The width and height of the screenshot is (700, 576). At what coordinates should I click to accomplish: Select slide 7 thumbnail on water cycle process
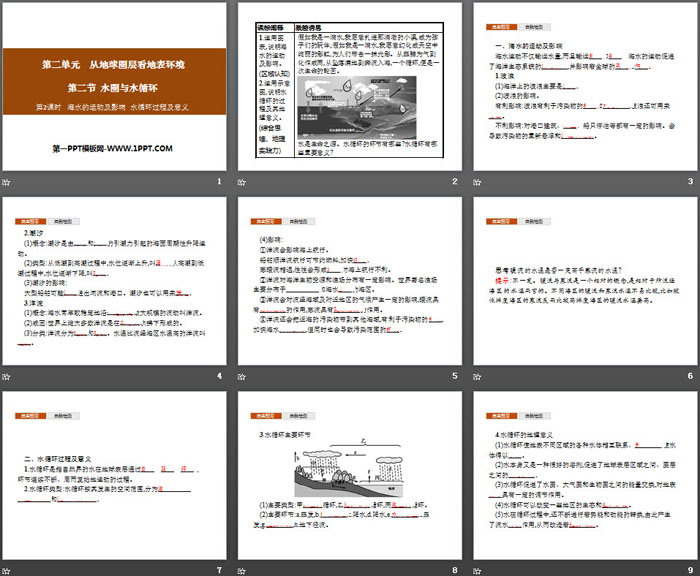point(114,476)
